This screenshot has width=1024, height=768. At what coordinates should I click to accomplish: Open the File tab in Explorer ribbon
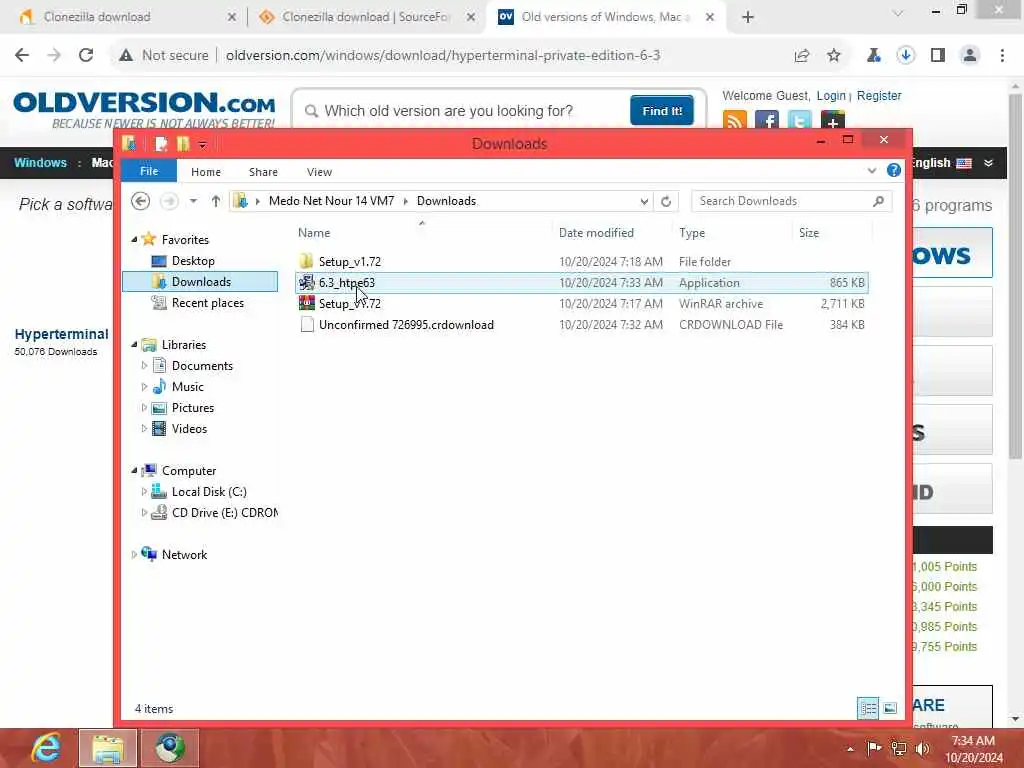[149, 171]
